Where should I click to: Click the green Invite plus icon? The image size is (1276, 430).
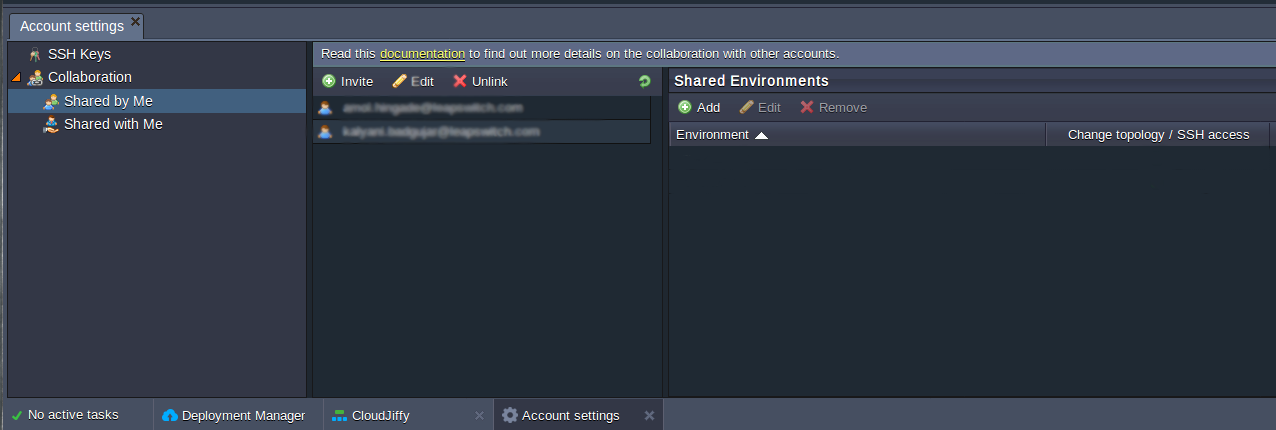tap(329, 82)
